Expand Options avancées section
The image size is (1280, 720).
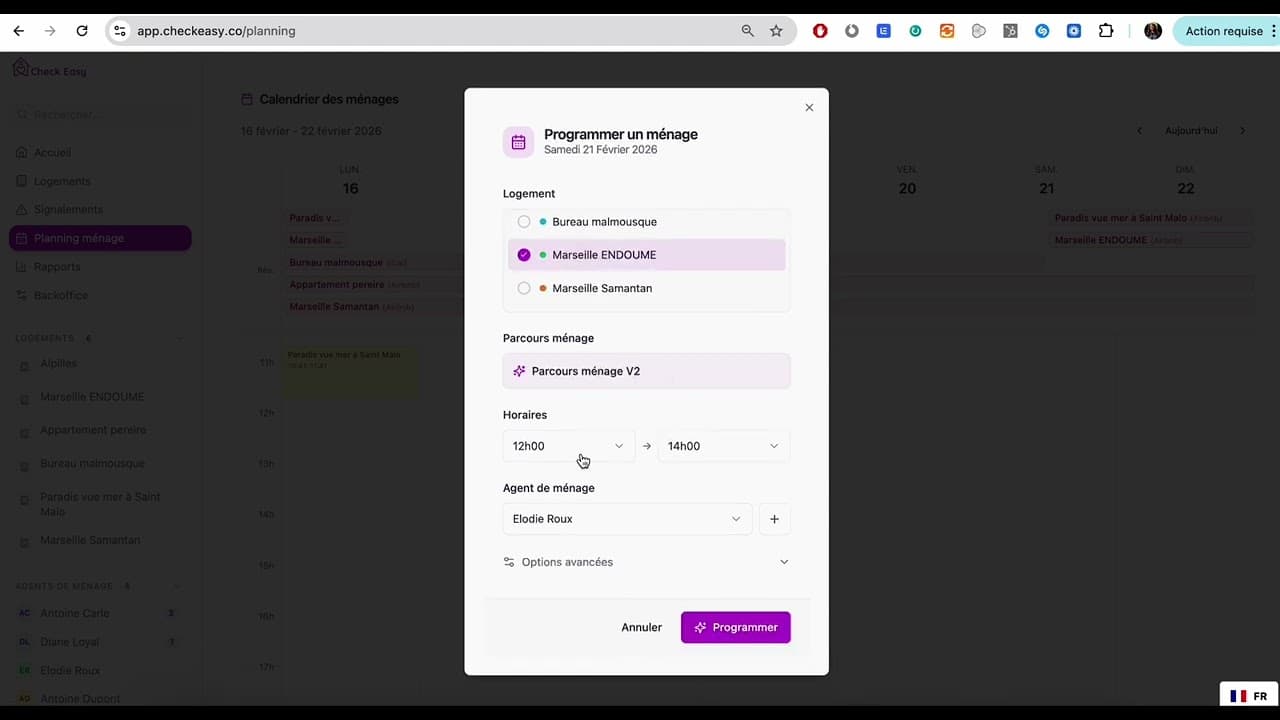(x=646, y=562)
